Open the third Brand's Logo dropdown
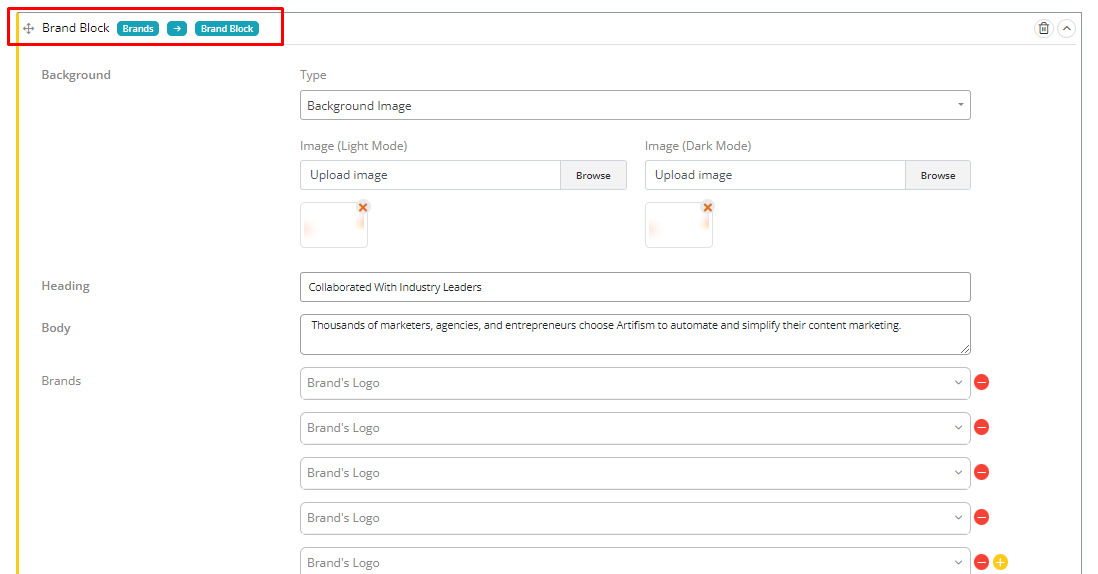 coord(634,473)
